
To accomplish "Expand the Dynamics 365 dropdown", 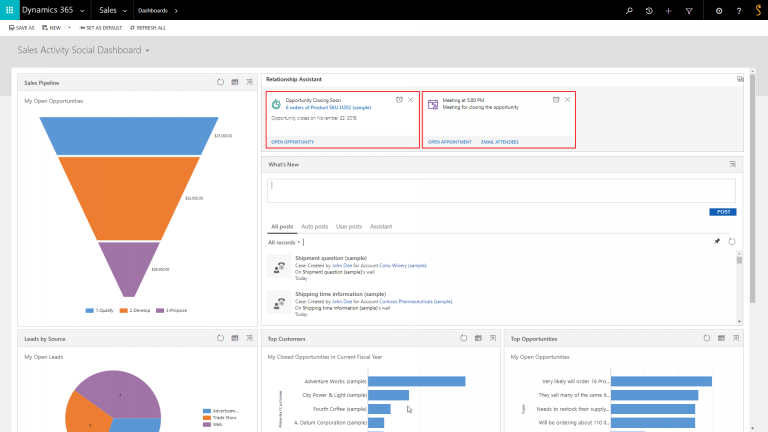I will [x=82, y=11].
